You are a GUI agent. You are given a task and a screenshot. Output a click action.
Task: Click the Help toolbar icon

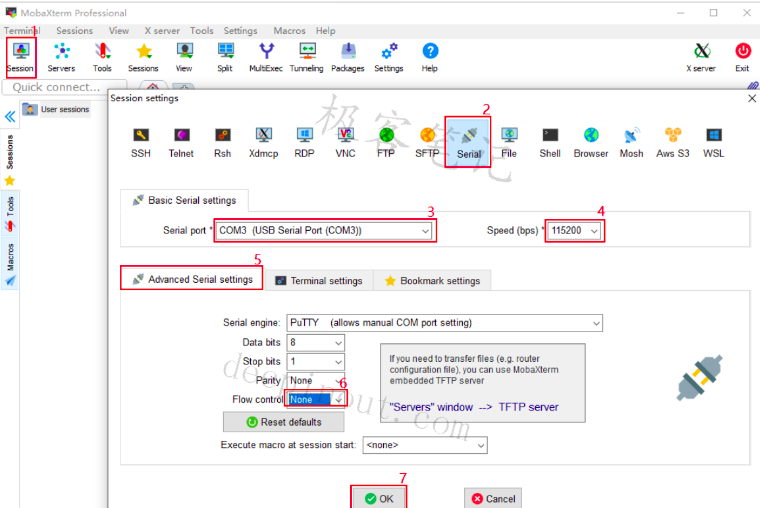click(430, 57)
